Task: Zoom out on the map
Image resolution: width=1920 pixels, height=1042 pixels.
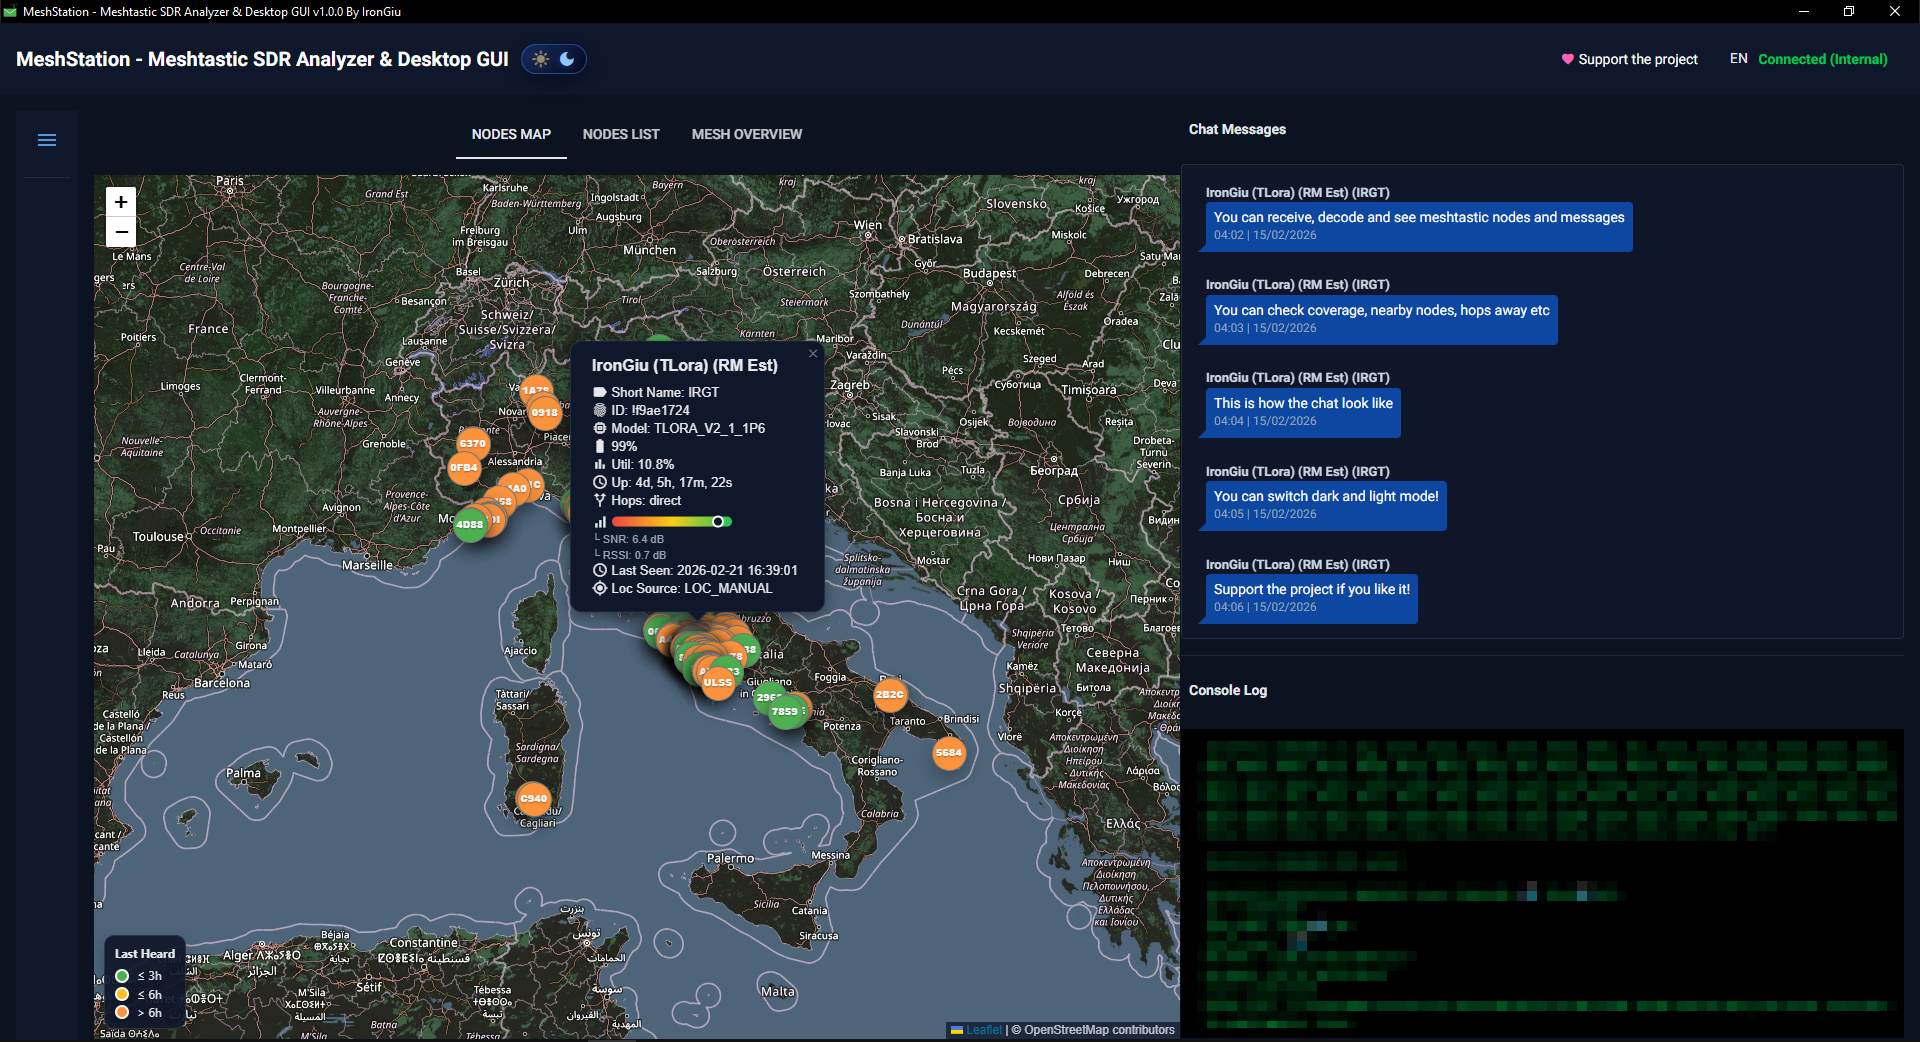Action: click(121, 232)
